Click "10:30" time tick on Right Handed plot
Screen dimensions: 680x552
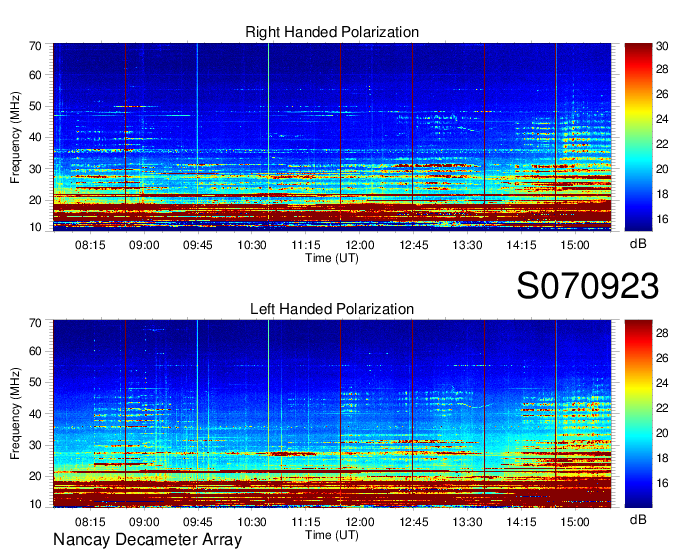pyautogui.click(x=252, y=245)
